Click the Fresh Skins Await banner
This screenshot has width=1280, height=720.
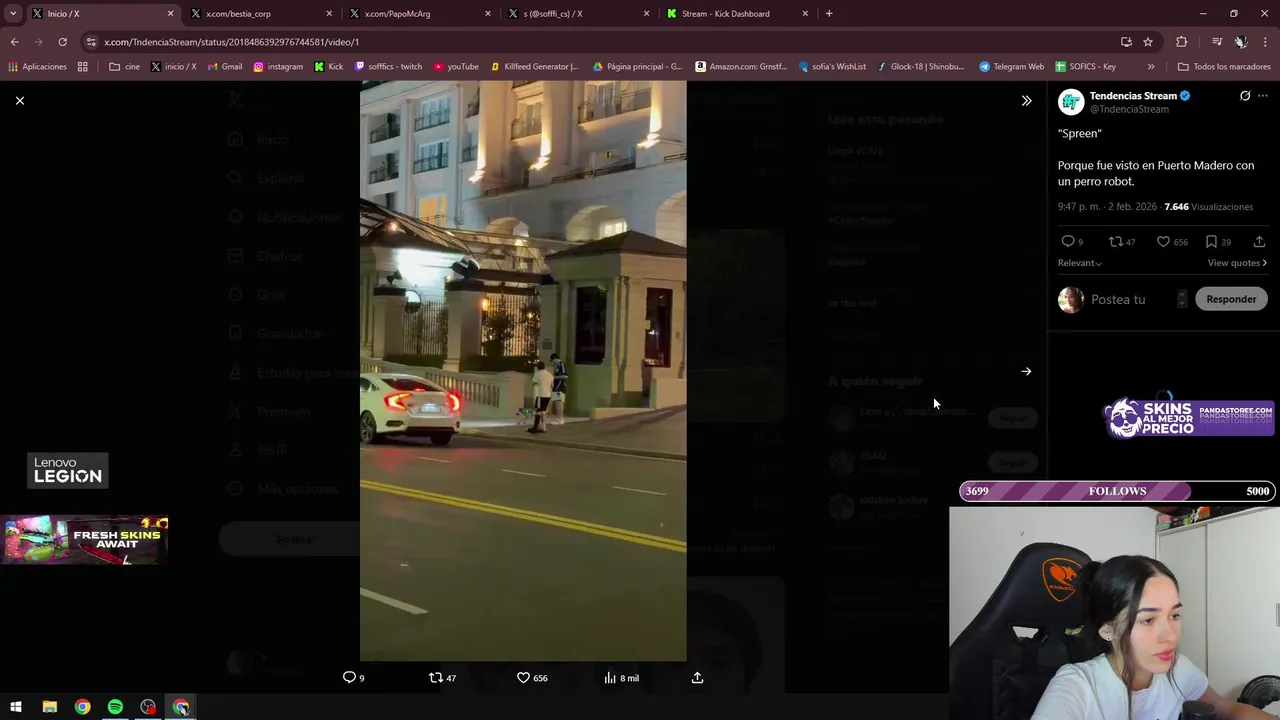point(85,540)
